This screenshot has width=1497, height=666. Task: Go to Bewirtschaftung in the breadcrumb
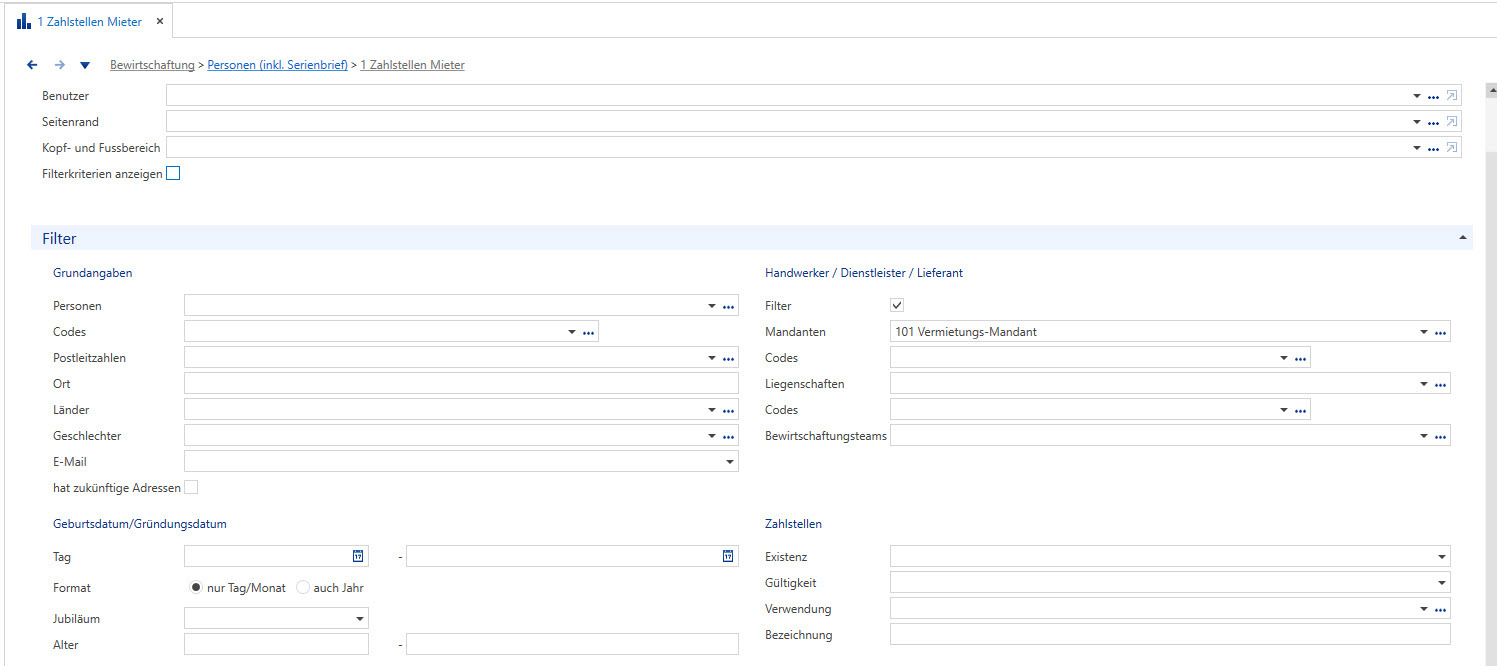[152, 65]
